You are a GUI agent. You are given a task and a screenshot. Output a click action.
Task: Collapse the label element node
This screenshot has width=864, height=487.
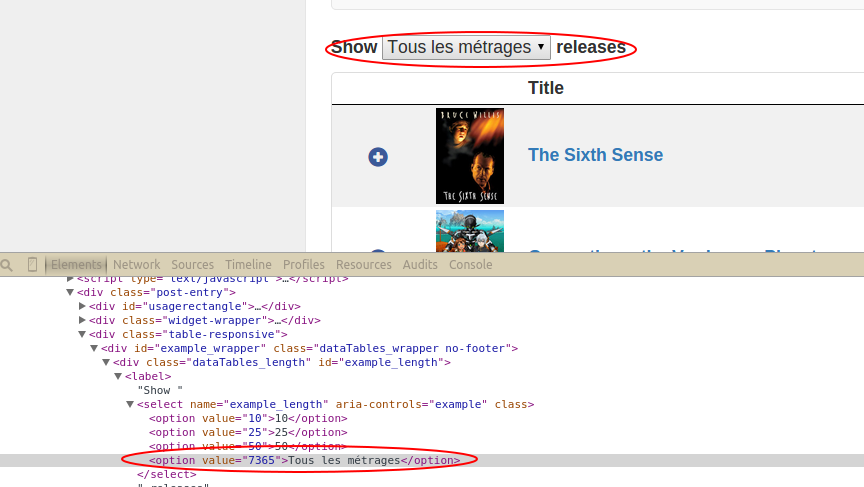118,376
